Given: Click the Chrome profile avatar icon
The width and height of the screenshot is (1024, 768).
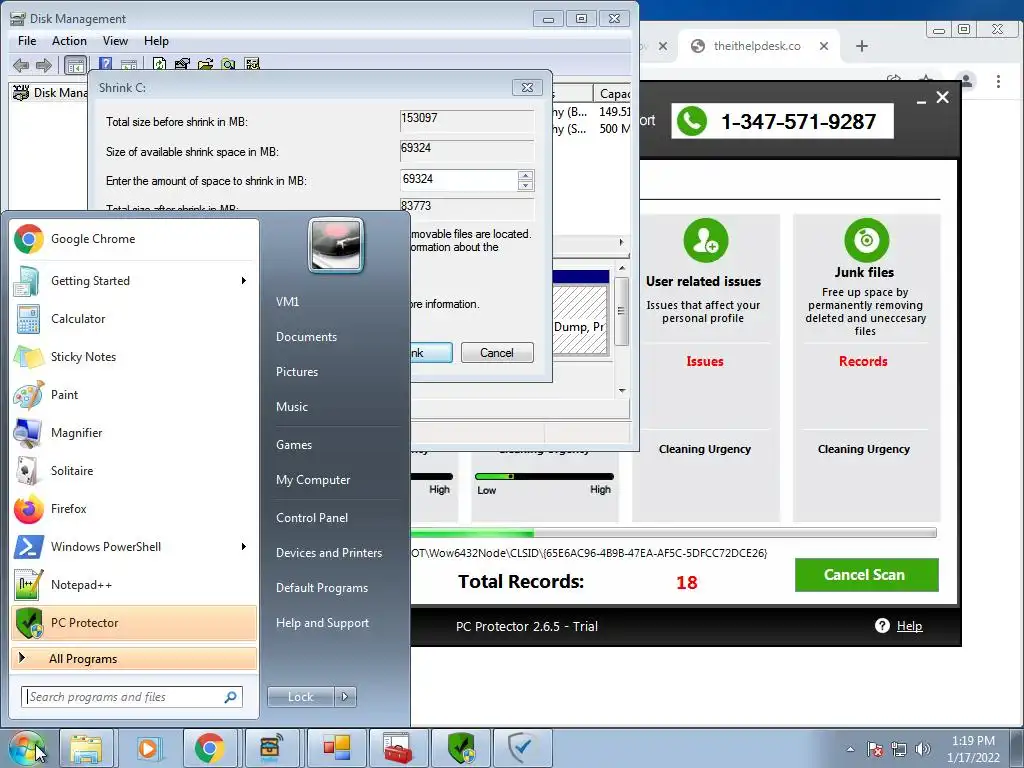Looking at the screenshot, I should tap(966, 81).
